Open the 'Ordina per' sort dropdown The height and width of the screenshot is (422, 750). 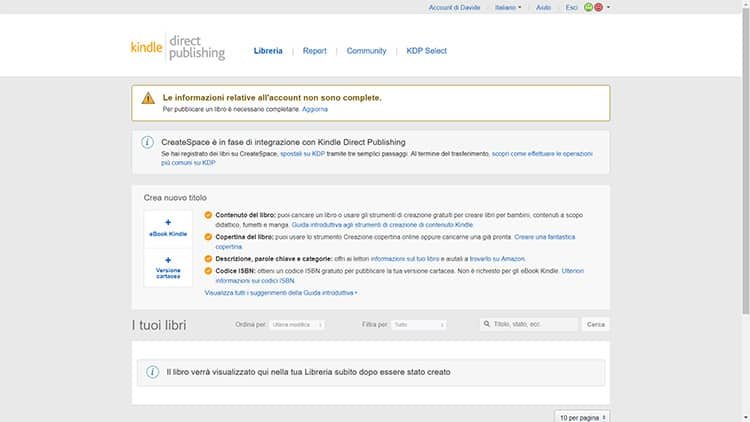297,324
